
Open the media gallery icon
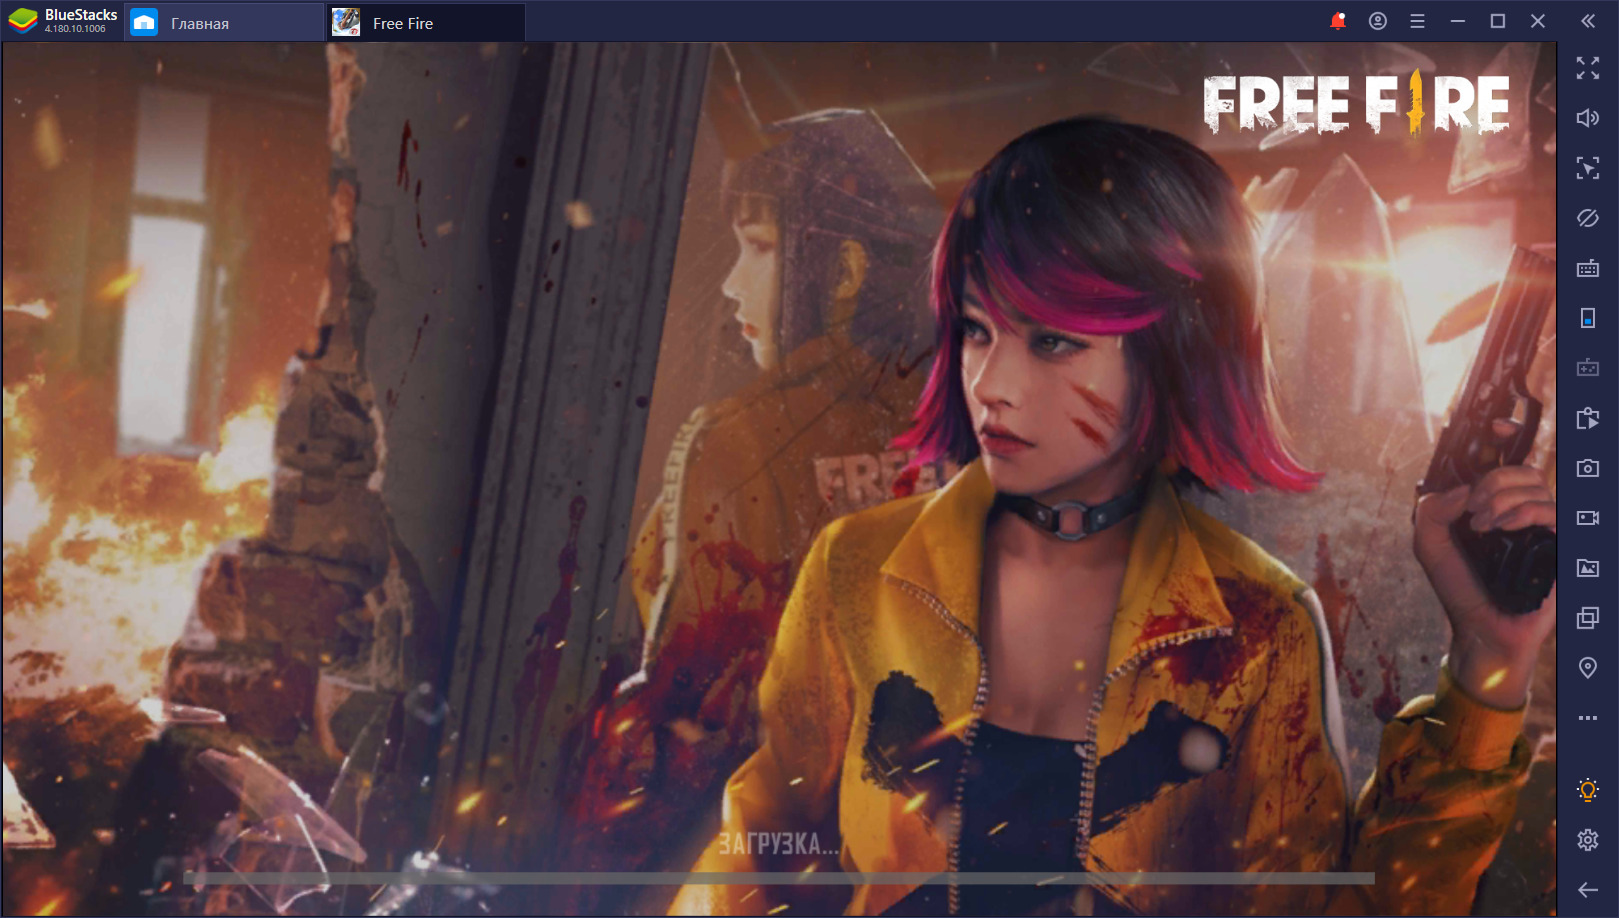pos(1588,568)
